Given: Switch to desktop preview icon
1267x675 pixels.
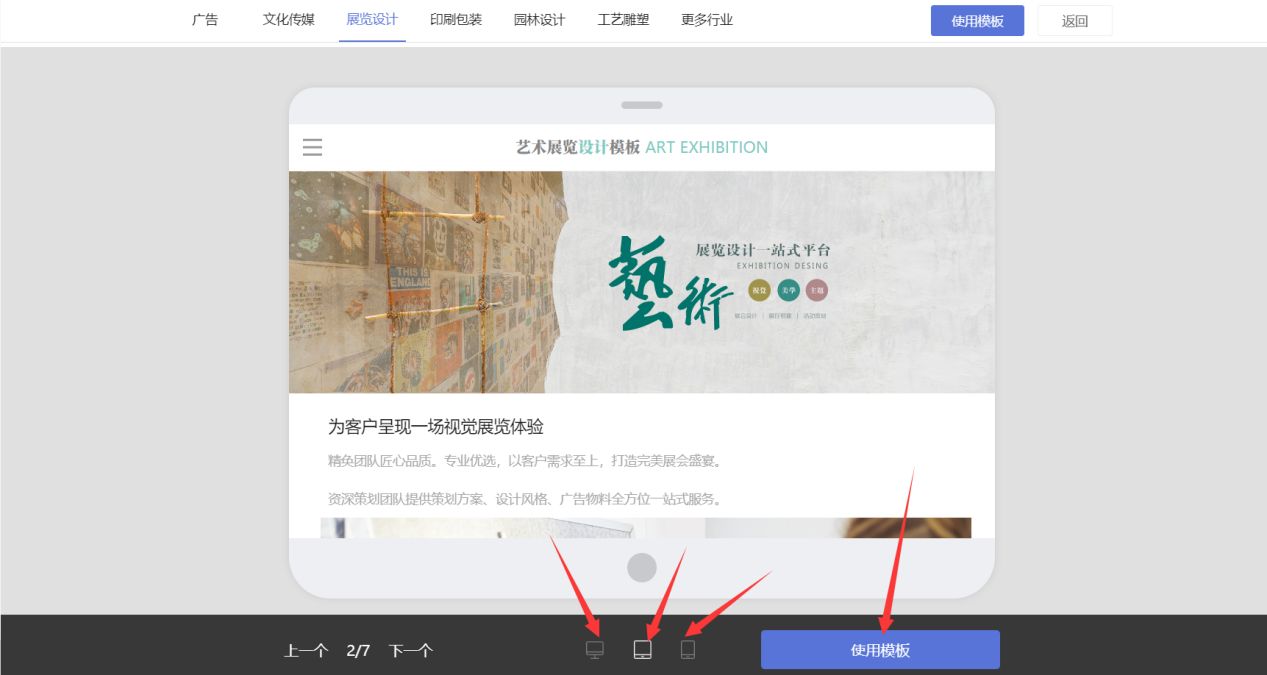Looking at the screenshot, I should pos(595,650).
